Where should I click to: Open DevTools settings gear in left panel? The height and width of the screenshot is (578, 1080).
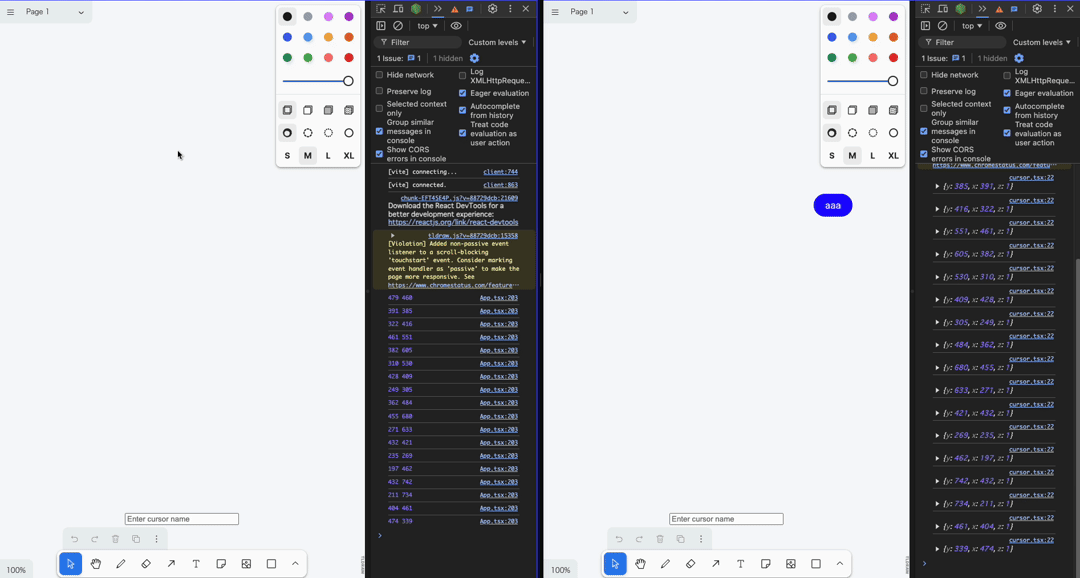(492, 9)
